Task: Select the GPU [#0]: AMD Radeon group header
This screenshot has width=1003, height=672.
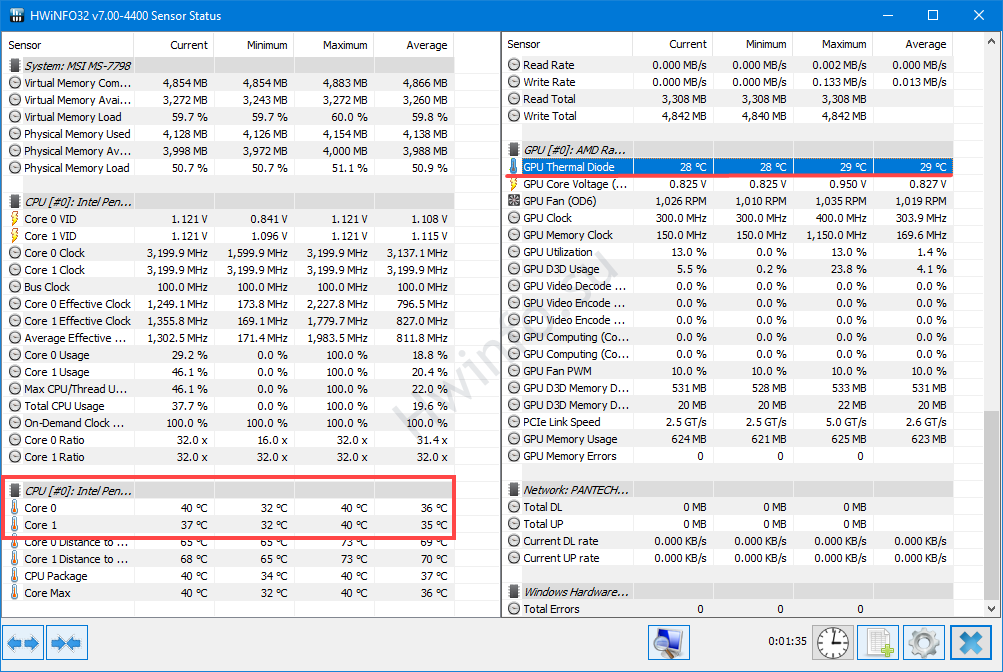Action: pos(576,149)
